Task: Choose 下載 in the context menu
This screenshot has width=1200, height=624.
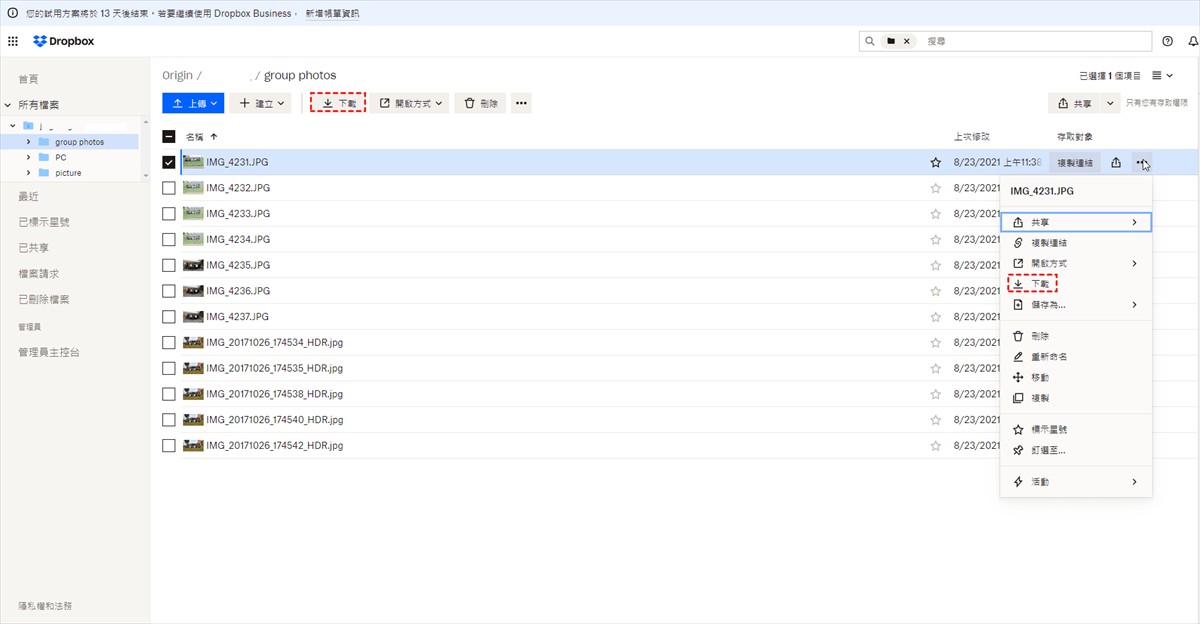Action: pos(1076,284)
